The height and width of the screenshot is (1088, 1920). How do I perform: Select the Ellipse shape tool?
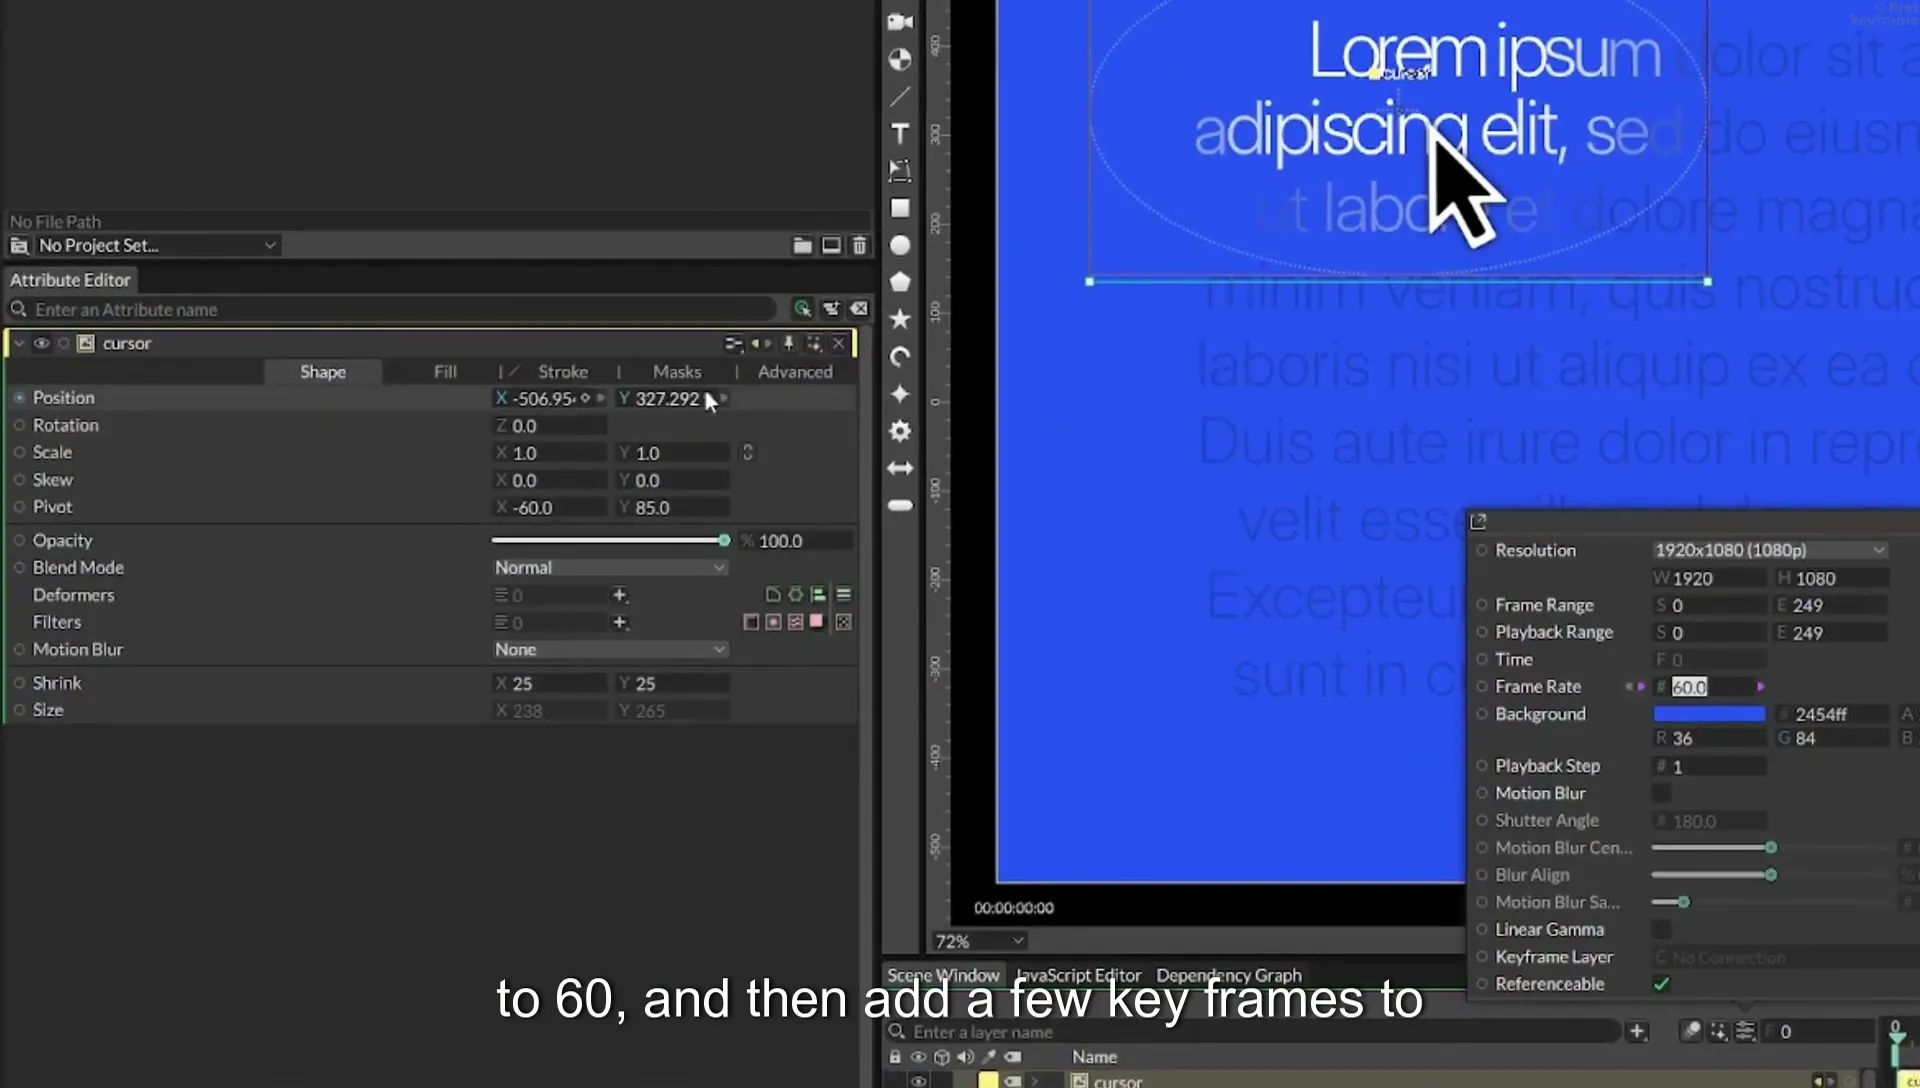900,245
